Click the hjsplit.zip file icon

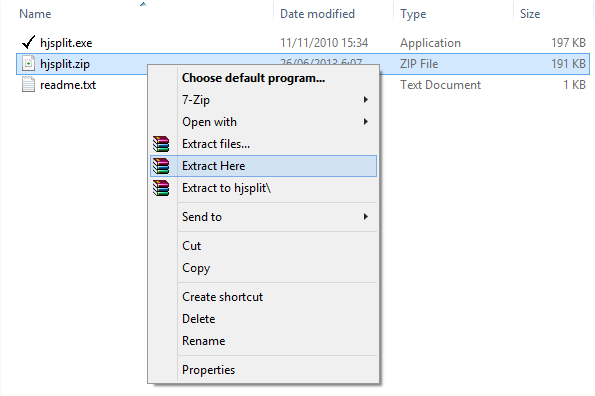coord(28,64)
